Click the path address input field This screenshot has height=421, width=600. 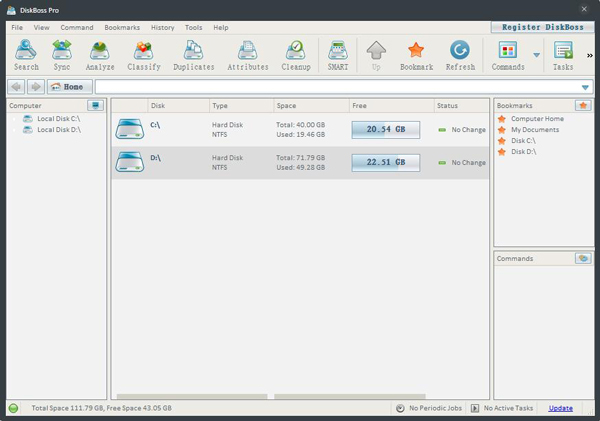click(x=337, y=87)
